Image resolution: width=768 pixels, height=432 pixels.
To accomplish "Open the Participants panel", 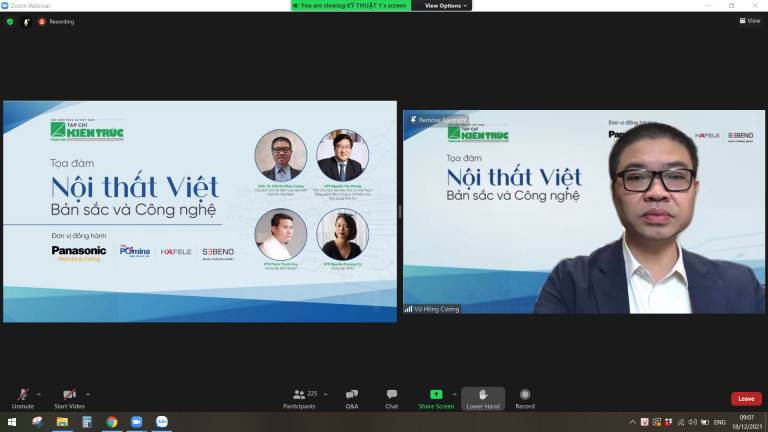I will pyautogui.click(x=299, y=397).
